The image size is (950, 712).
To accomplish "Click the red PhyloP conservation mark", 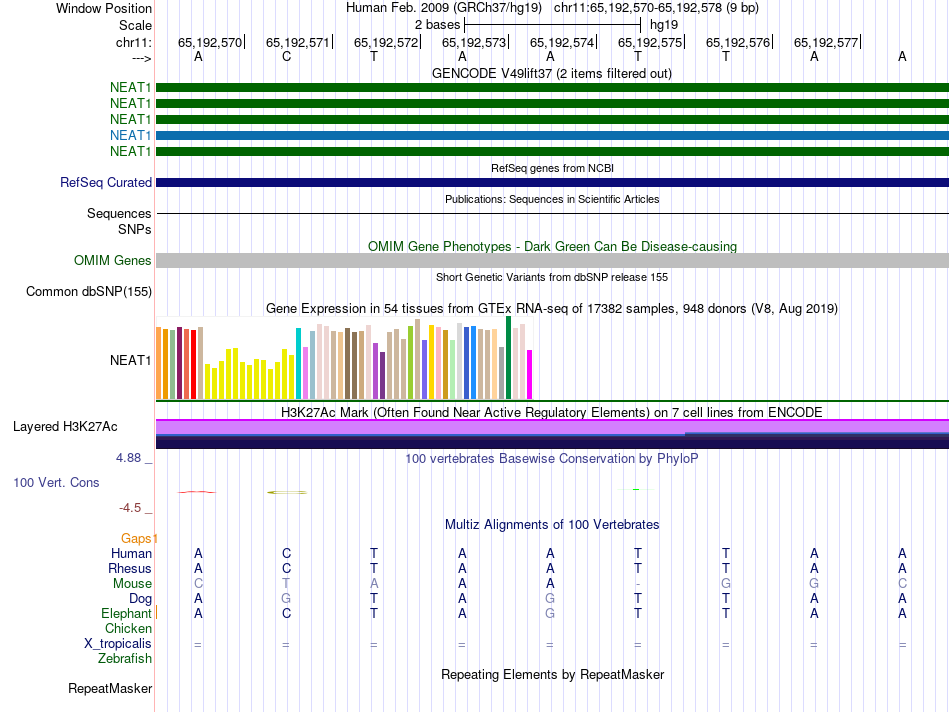I will click(x=196, y=492).
